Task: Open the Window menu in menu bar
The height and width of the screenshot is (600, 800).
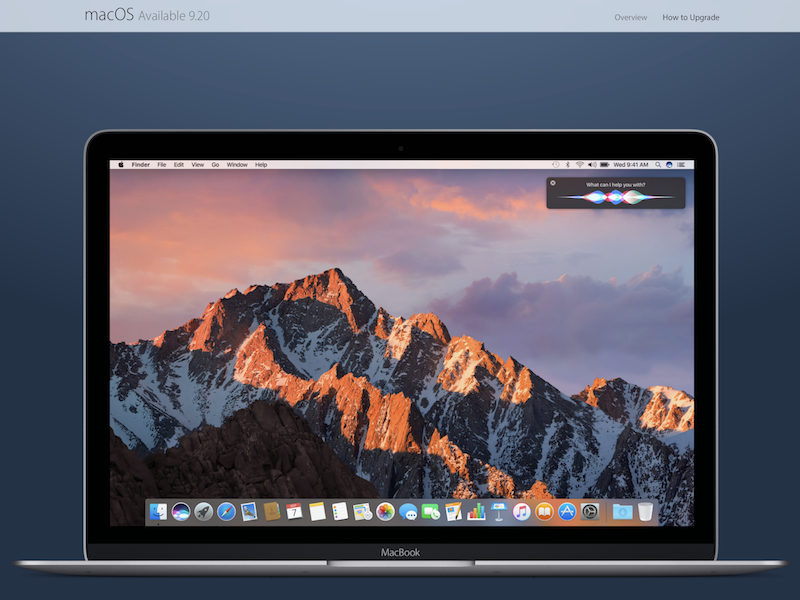Action: (x=237, y=164)
